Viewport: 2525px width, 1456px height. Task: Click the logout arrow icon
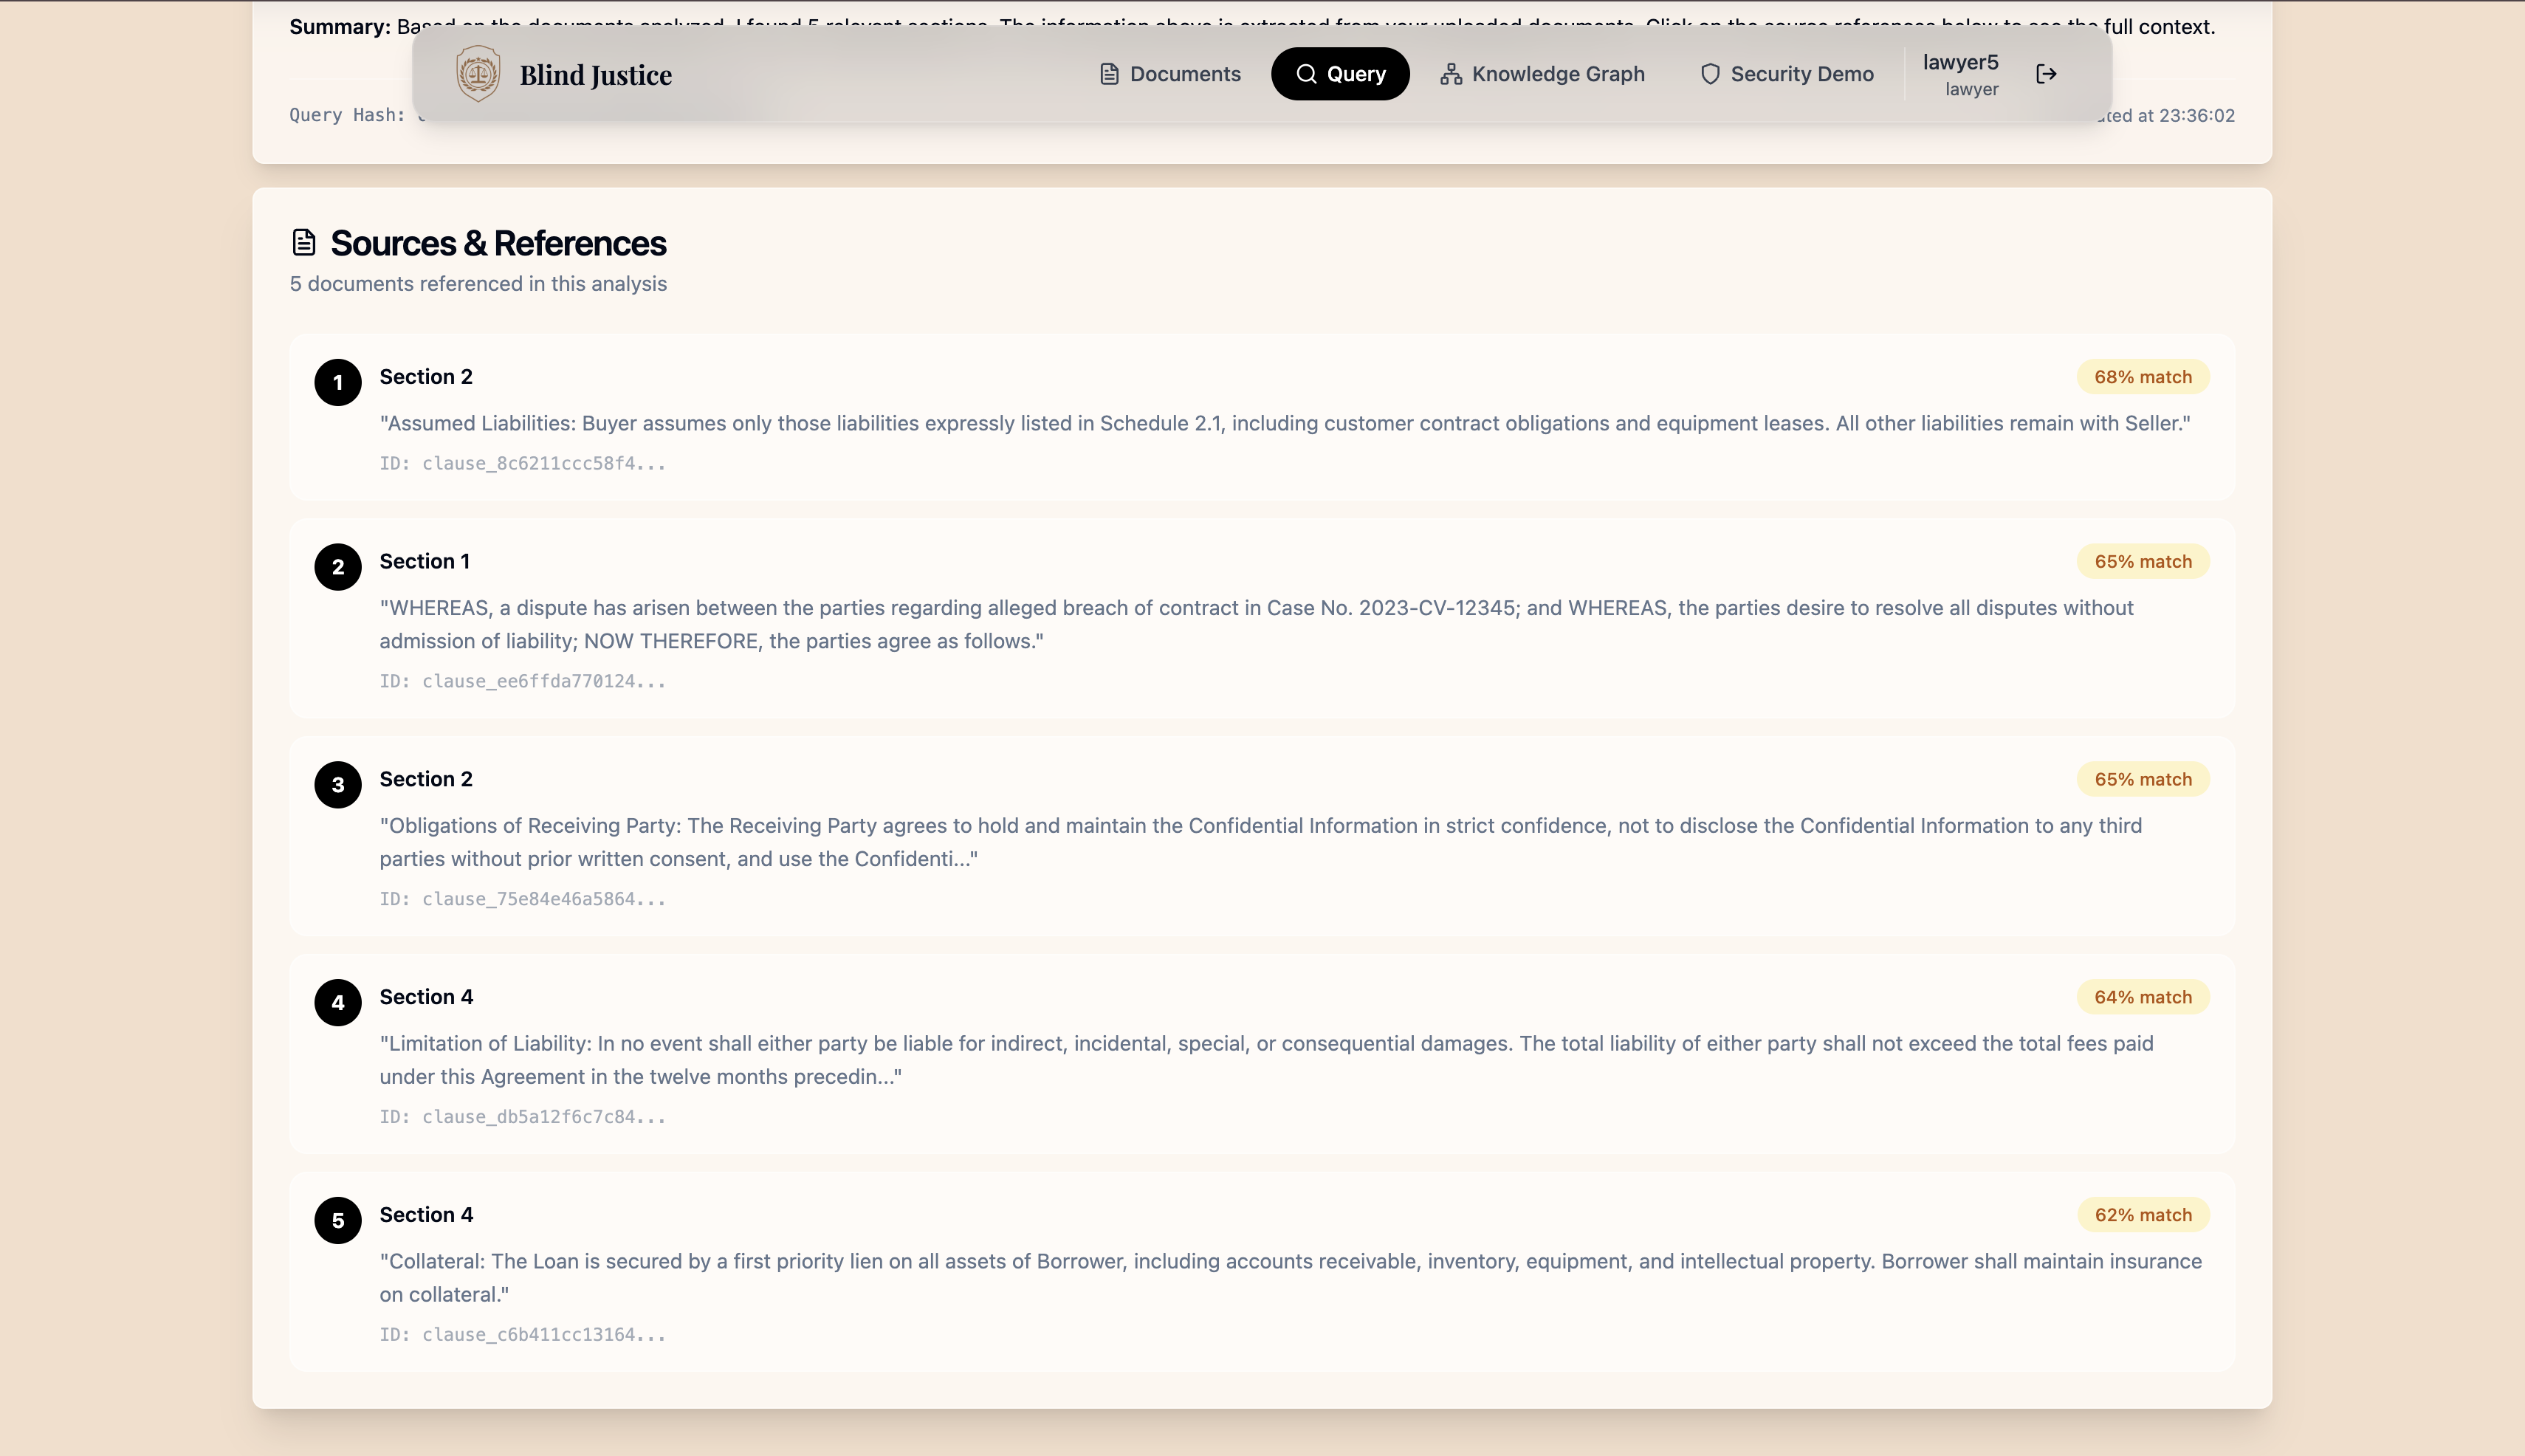[2046, 74]
